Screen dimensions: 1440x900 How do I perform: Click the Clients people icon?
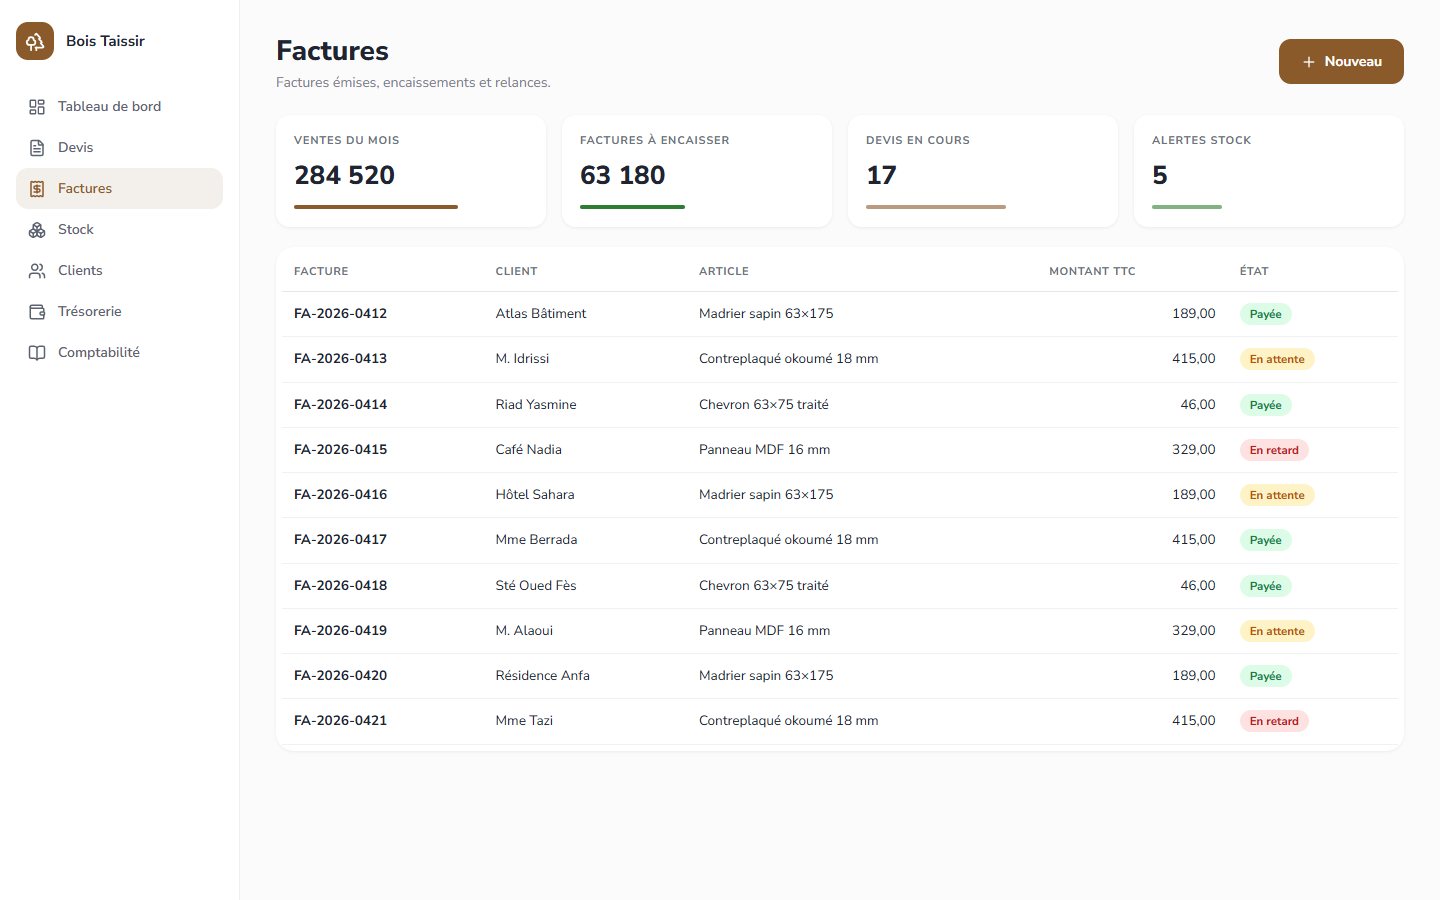(x=37, y=271)
